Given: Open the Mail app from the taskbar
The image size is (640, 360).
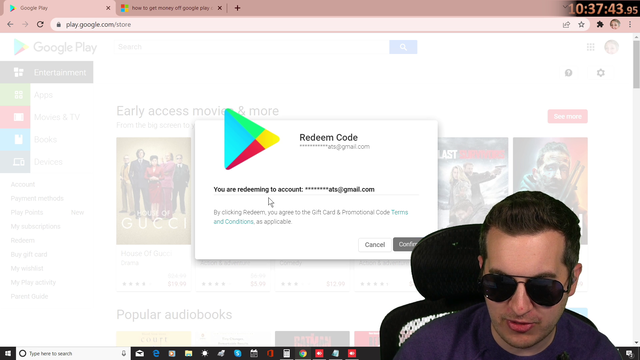Looking at the screenshot, I should point(140,353).
